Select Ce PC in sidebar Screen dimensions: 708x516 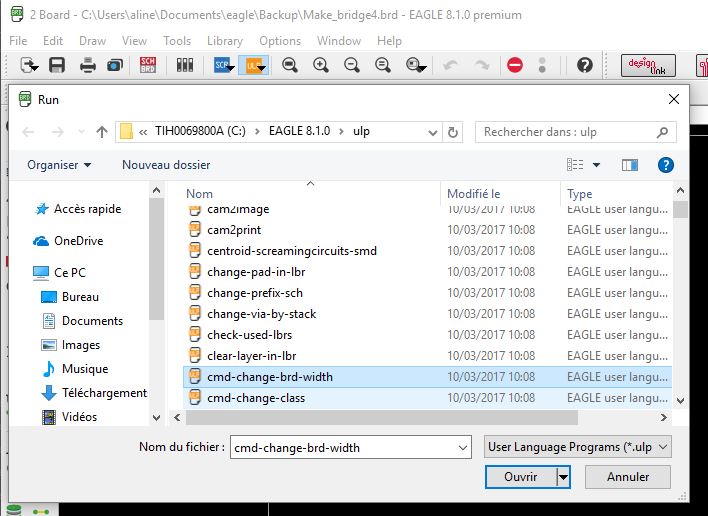(x=60, y=273)
